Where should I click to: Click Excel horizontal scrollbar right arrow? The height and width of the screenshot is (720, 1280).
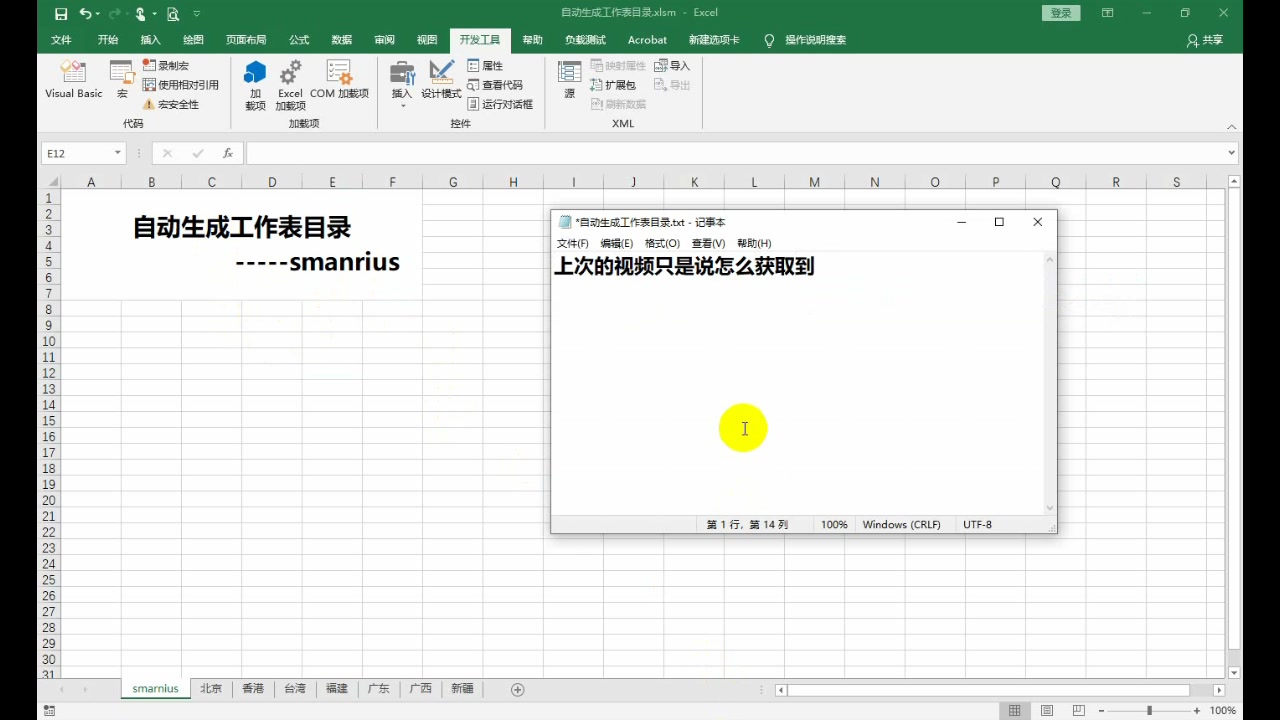click(x=1219, y=690)
